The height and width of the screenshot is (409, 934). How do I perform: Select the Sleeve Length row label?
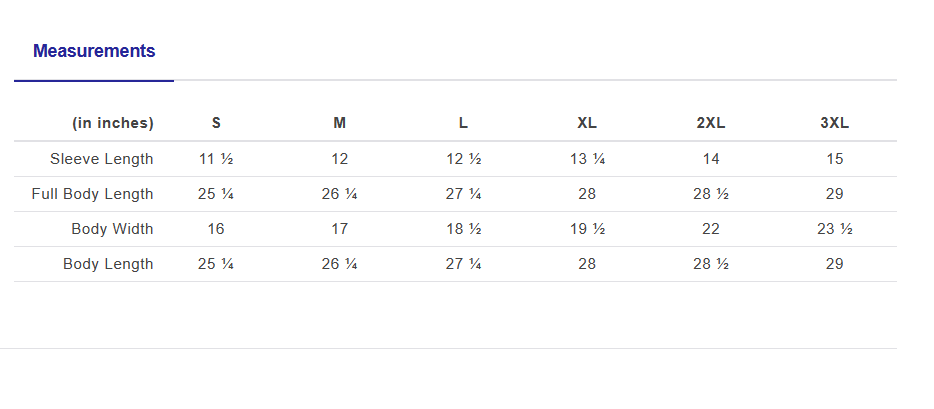tap(102, 159)
